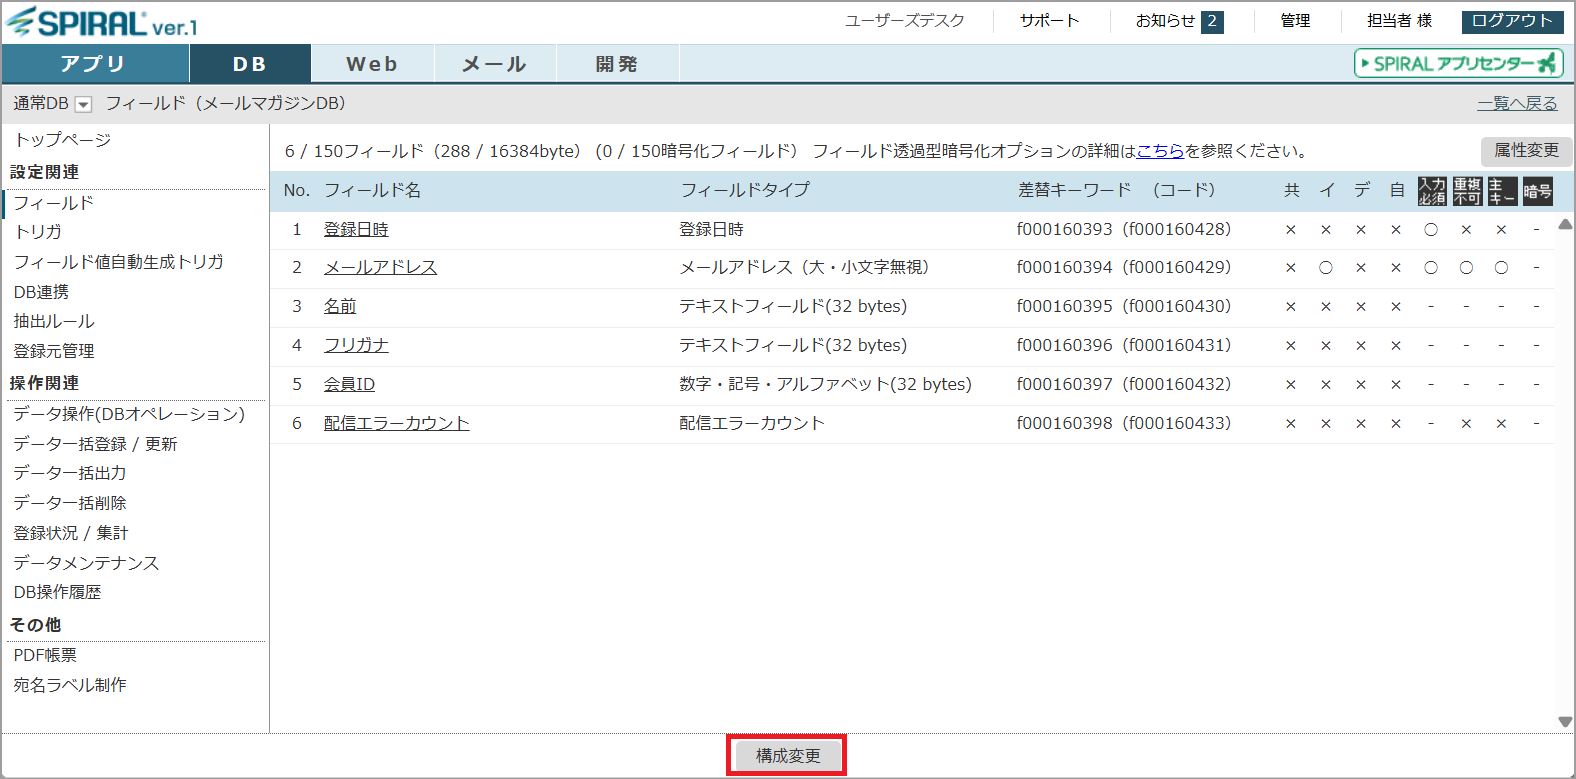Click the 暗号 column header icon
This screenshot has height=779, width=1576.
click(x=1537, y=191)
